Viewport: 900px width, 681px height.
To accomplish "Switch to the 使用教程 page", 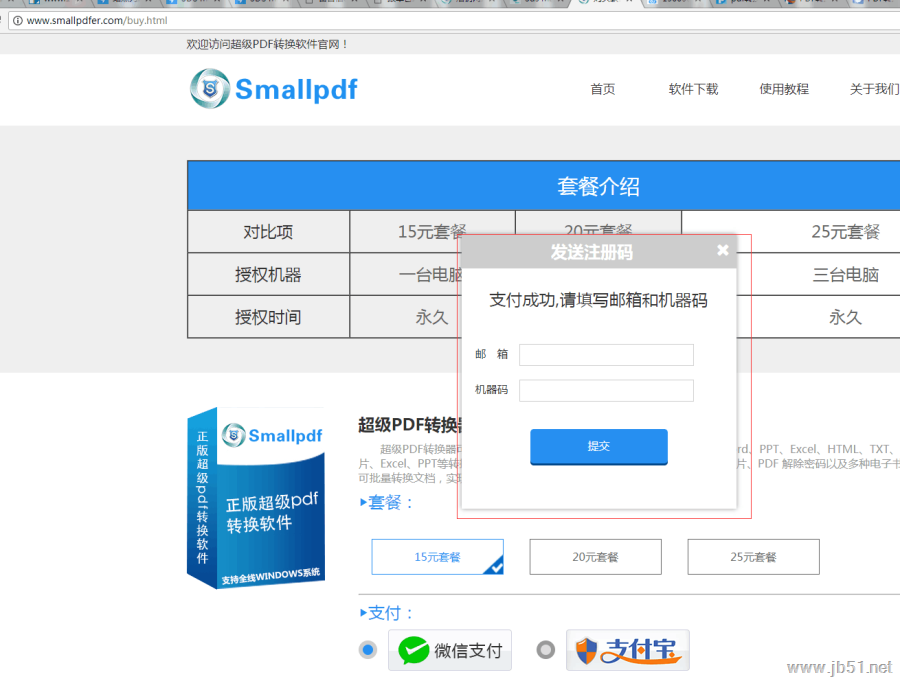I will point(787,89).
